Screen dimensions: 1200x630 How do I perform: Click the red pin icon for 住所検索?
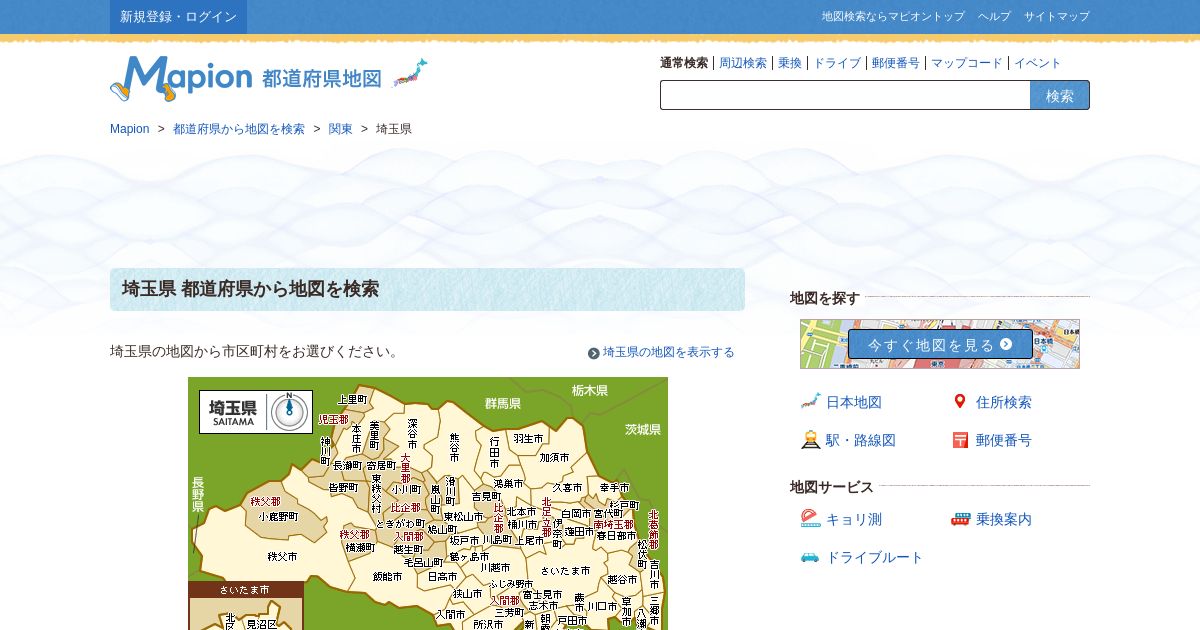click(960, 401)
